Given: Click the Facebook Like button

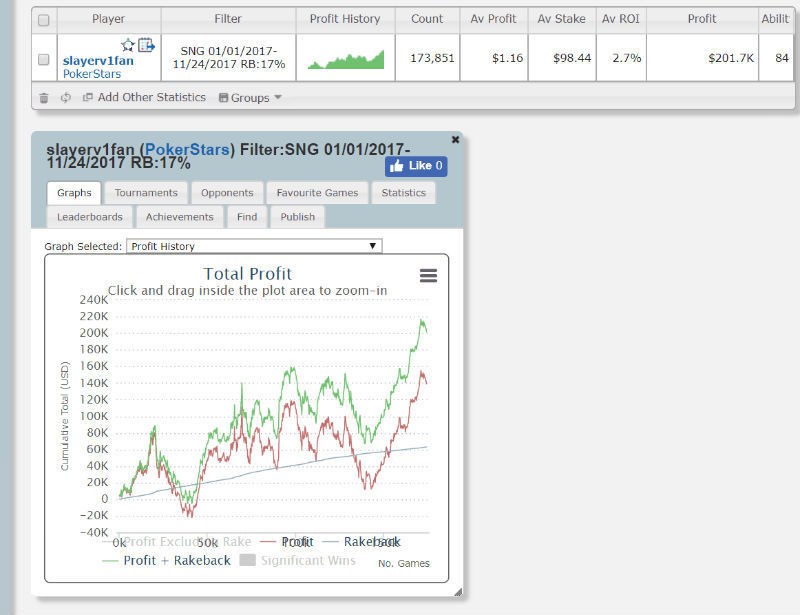Looking at the screenshot, I should pos(416,166).
